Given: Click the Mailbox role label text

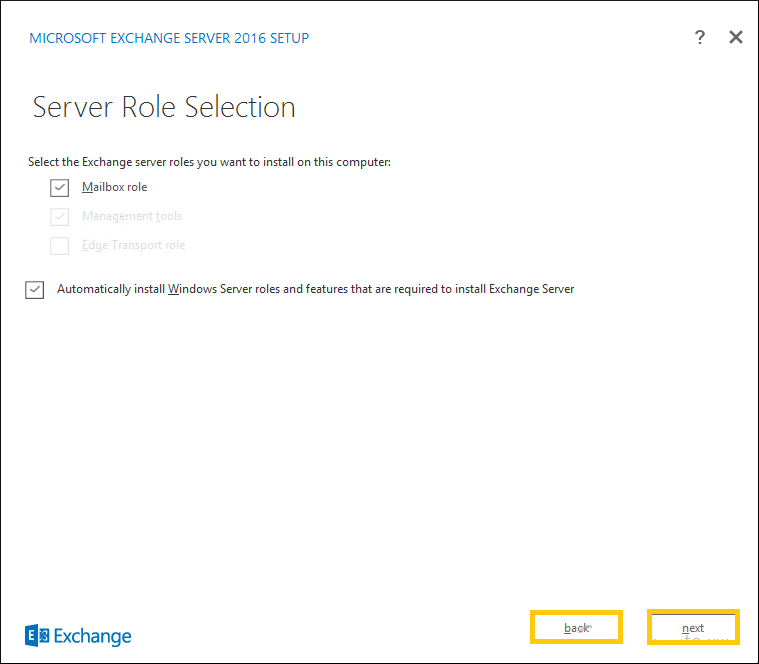Looking at the screenshot, I should click(x=114, y=187).
